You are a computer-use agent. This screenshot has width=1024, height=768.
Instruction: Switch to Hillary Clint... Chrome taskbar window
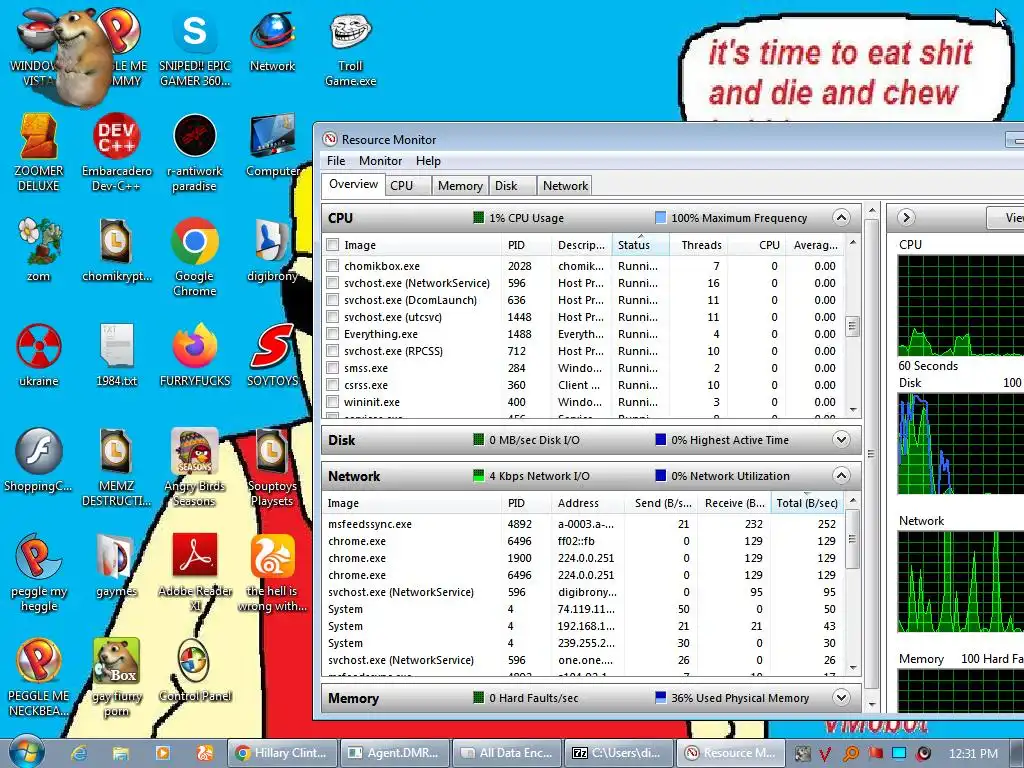click(283, 753)
